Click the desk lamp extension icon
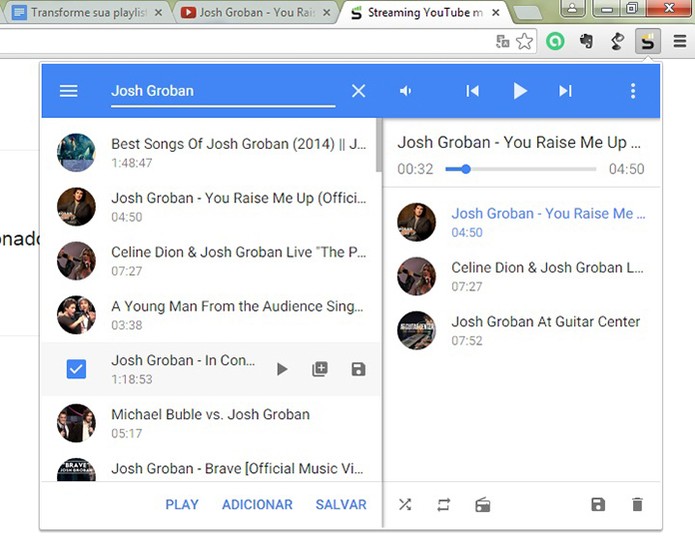 coord(617,42)
